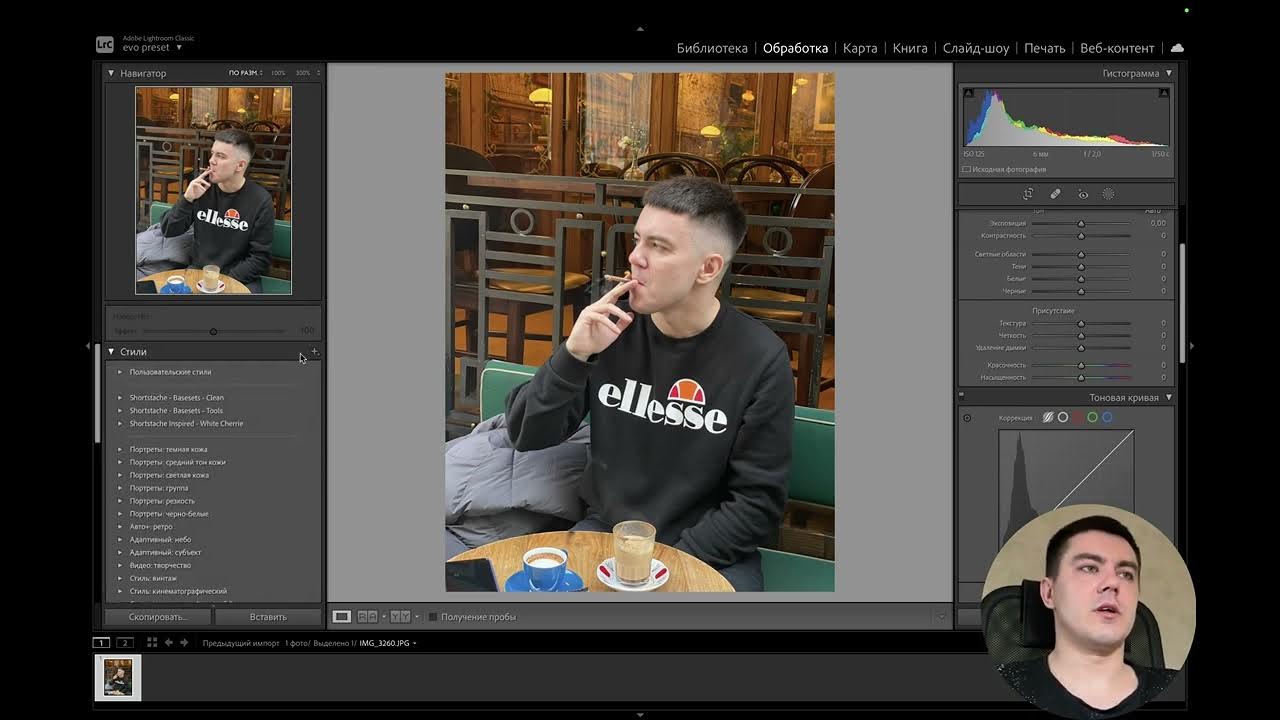Click the Вставить button
1280x720 pixels.
coord(268,617)
